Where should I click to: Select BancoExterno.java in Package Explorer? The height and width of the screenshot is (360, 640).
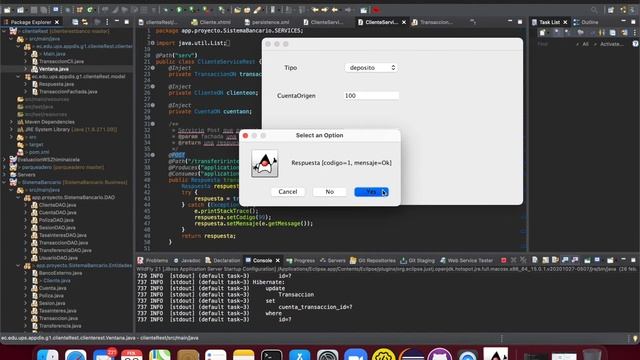click(x=60, y=273)
